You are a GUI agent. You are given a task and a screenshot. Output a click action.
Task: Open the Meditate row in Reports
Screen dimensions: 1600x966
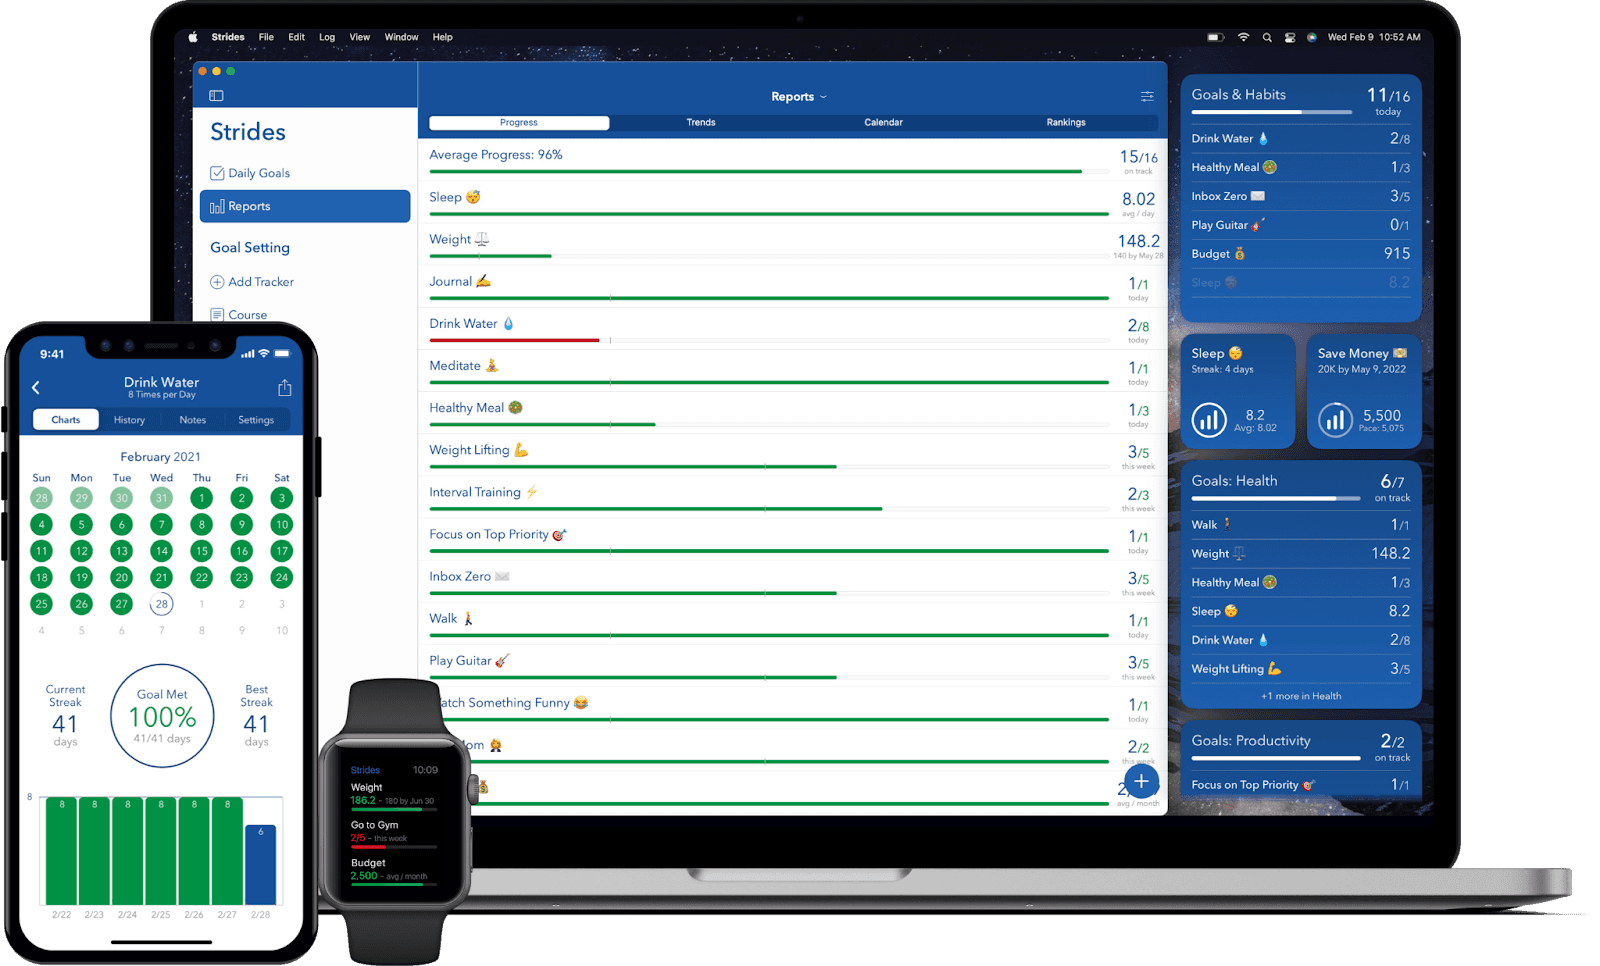click(793, 369)
